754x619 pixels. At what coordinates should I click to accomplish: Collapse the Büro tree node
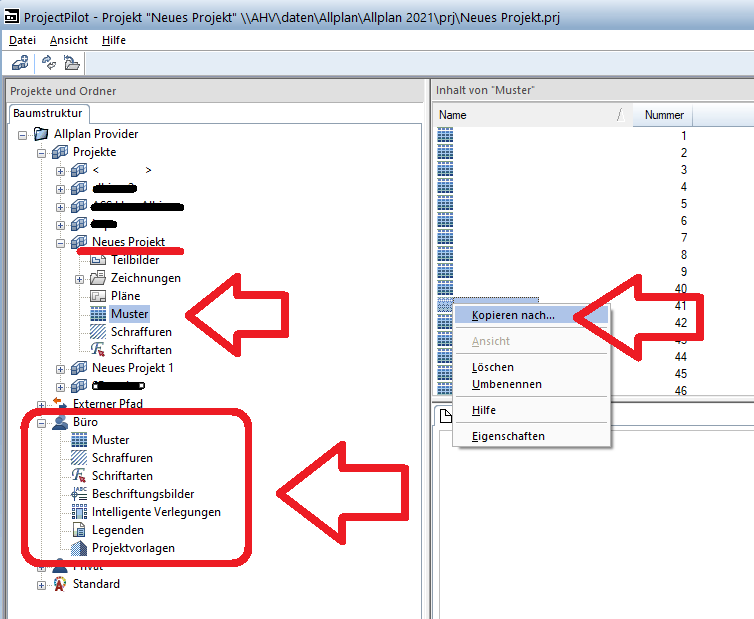tap(42, 422)
